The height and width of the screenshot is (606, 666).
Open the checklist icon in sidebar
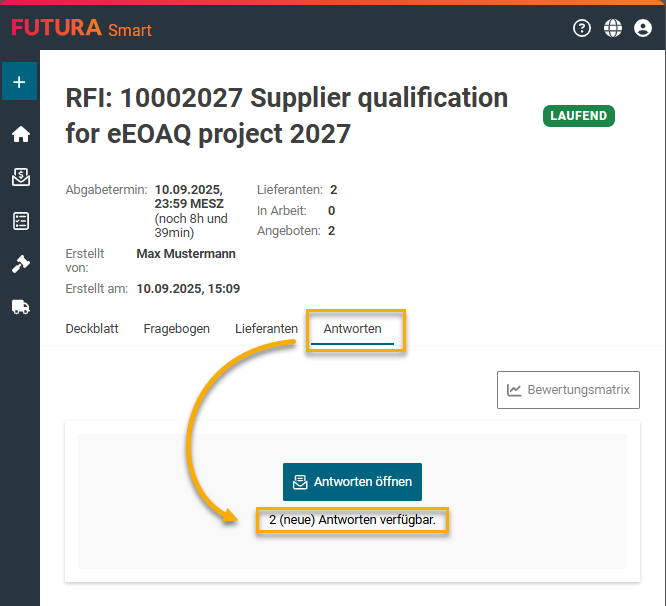20,221
